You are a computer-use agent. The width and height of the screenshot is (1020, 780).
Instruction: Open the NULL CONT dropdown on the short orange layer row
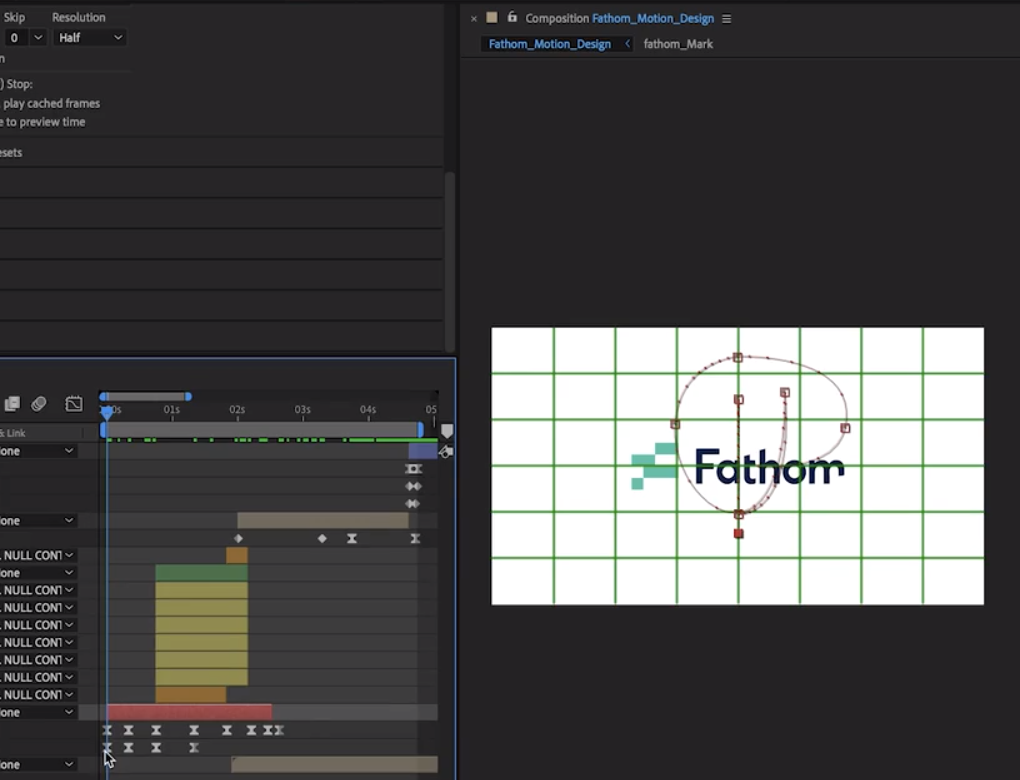coord(38,556)
